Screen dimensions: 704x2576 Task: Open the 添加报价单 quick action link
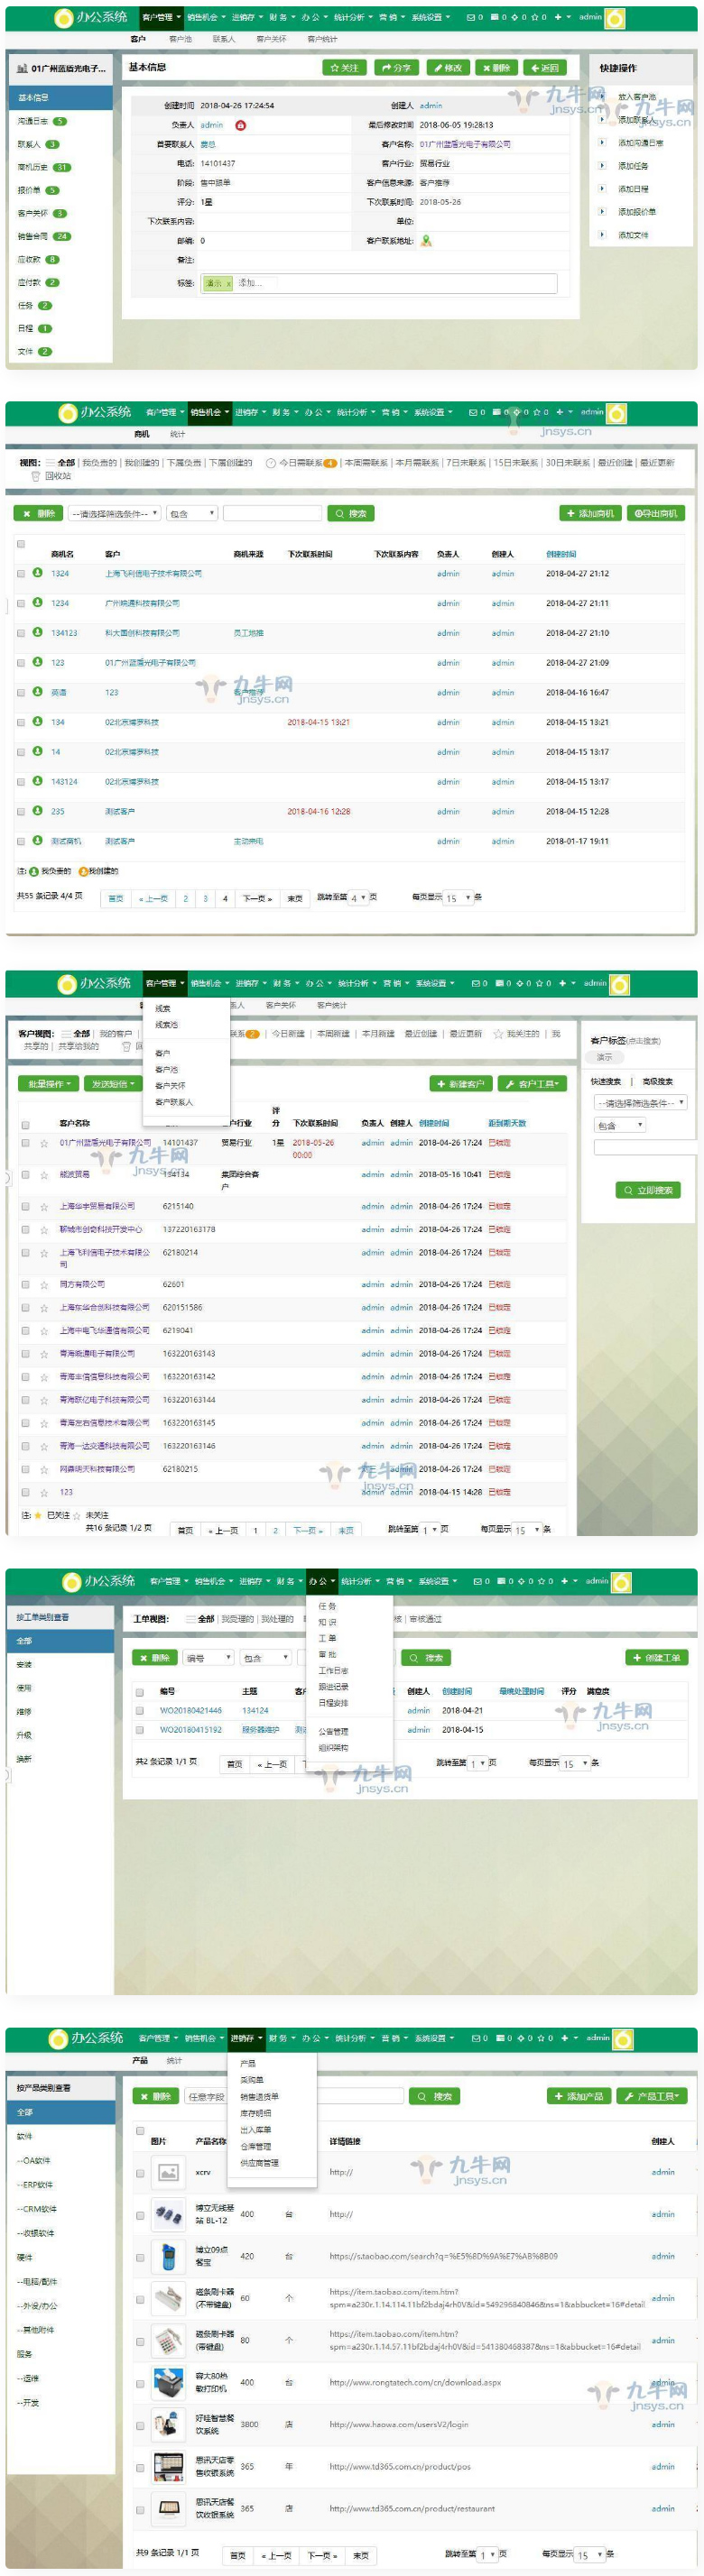pos(636,212)
